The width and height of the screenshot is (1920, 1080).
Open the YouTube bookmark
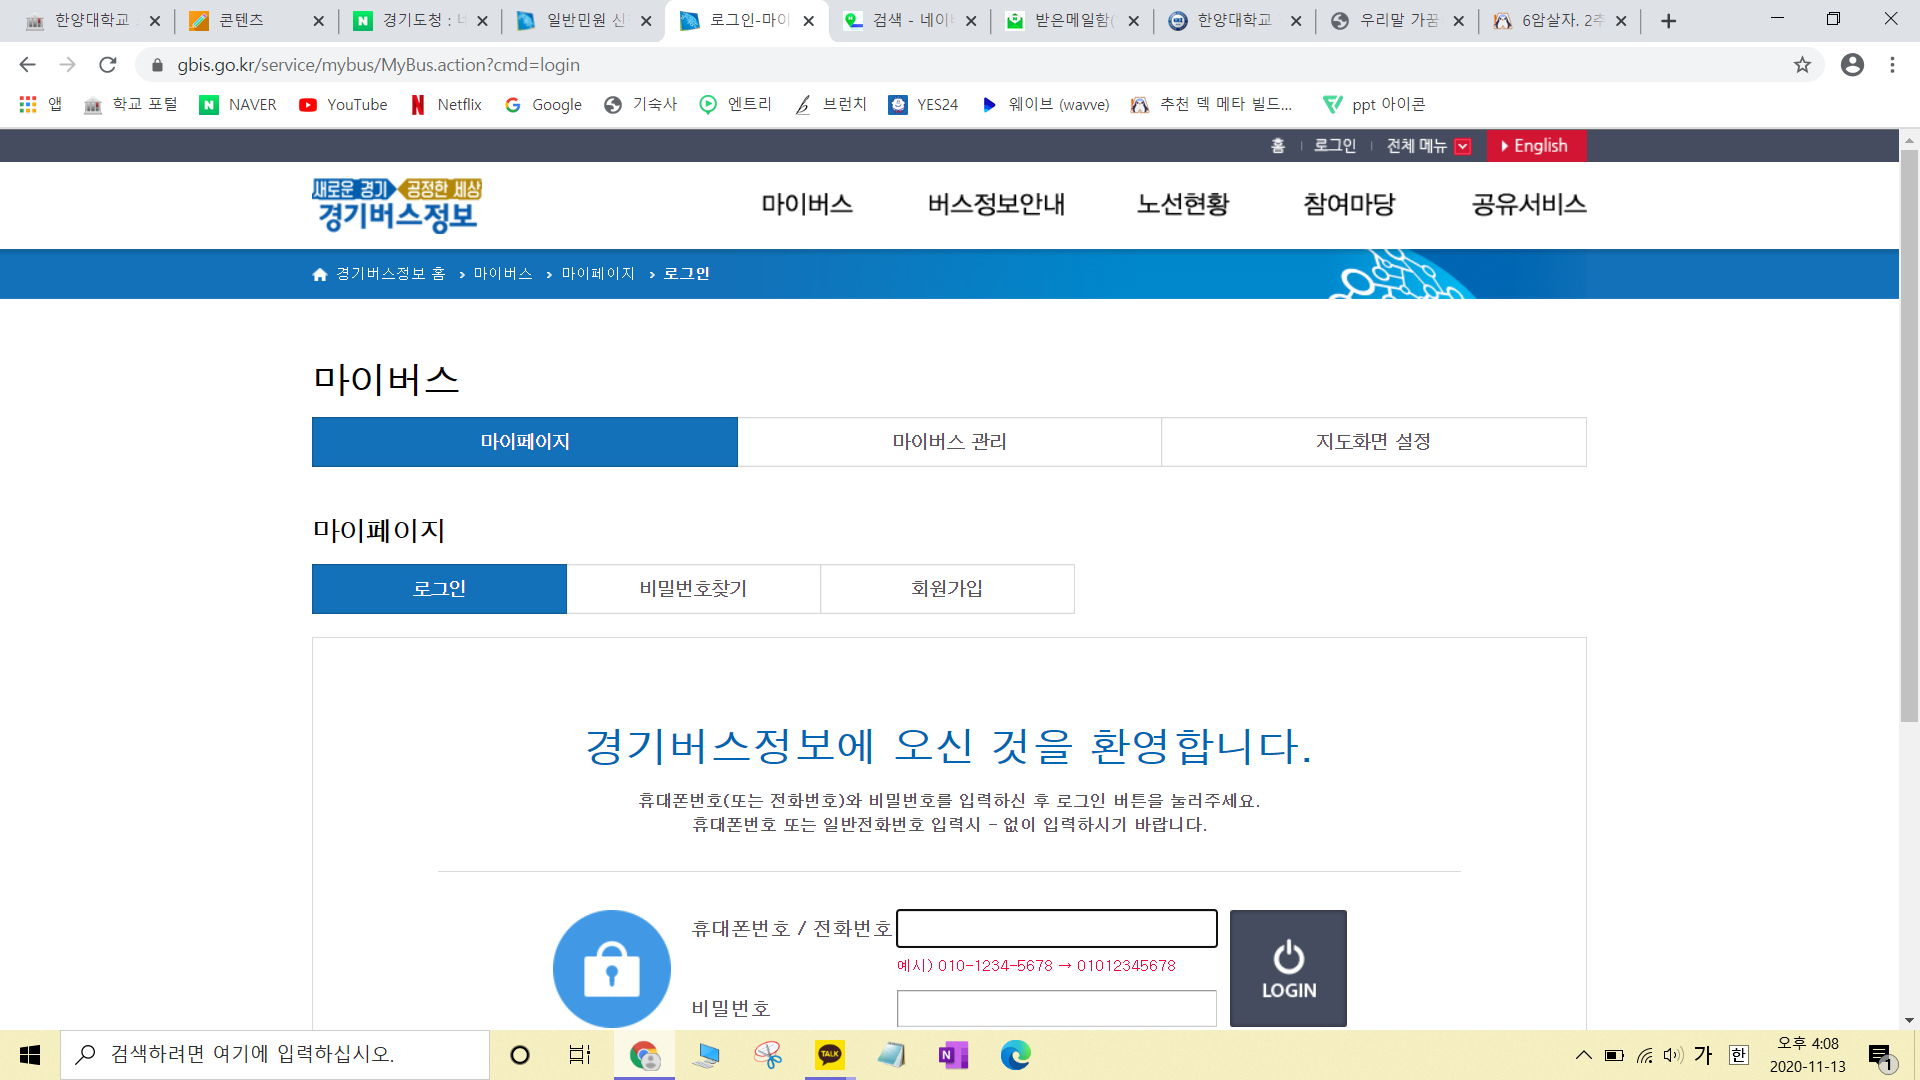pos(343,105)
